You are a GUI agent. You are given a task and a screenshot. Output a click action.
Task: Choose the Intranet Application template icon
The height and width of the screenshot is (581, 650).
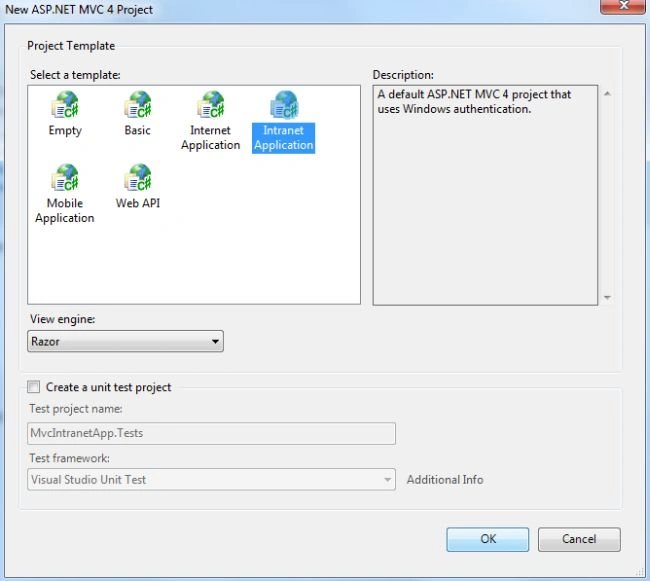point(284,104)
